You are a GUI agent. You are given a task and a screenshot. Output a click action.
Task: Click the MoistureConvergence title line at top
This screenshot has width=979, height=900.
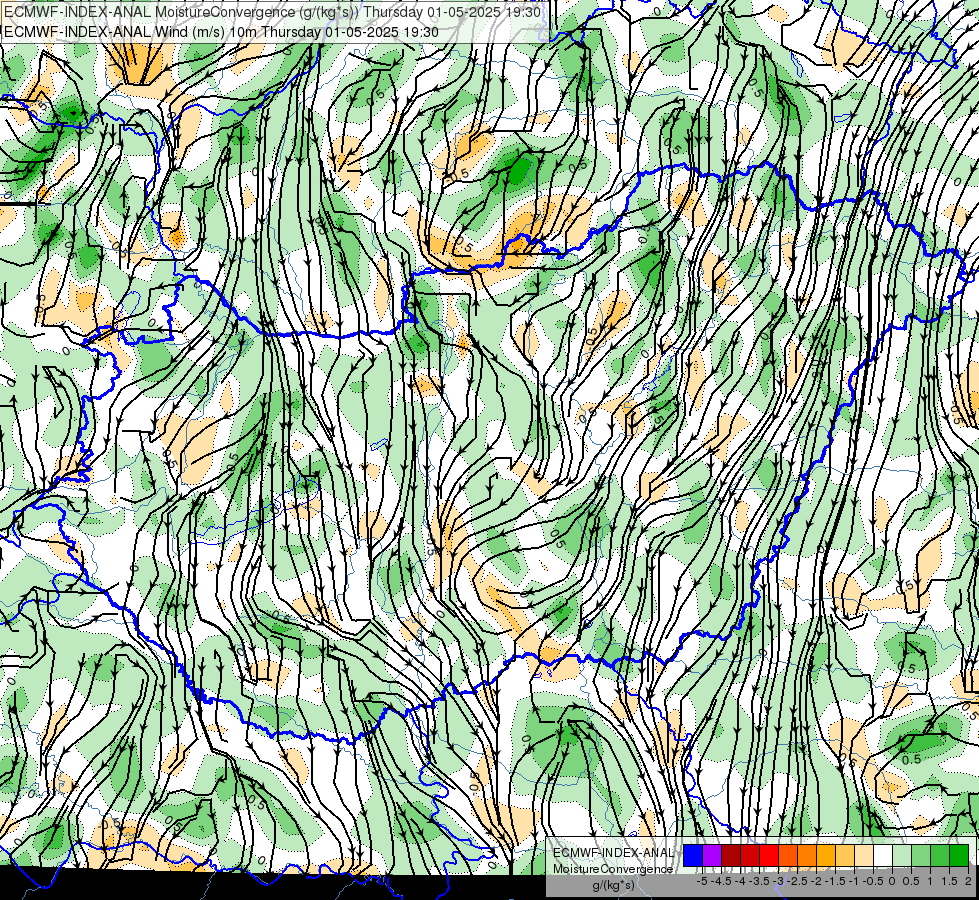click(272, 12)
